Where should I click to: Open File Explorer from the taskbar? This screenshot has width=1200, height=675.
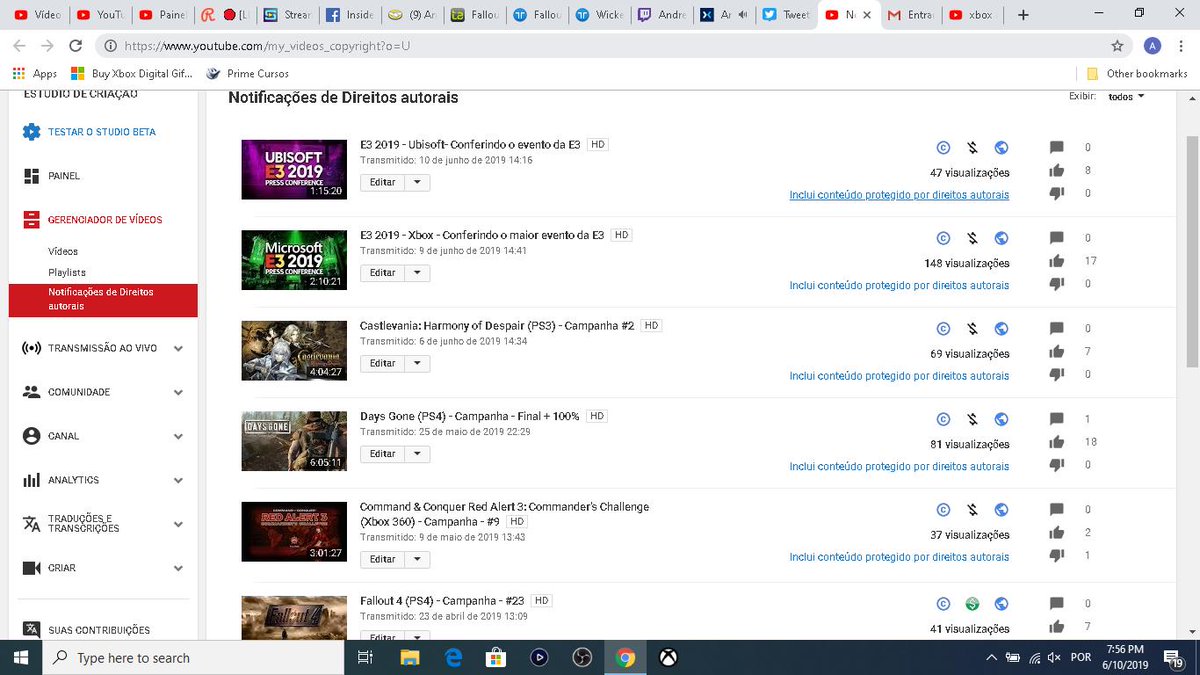[409, 657]
